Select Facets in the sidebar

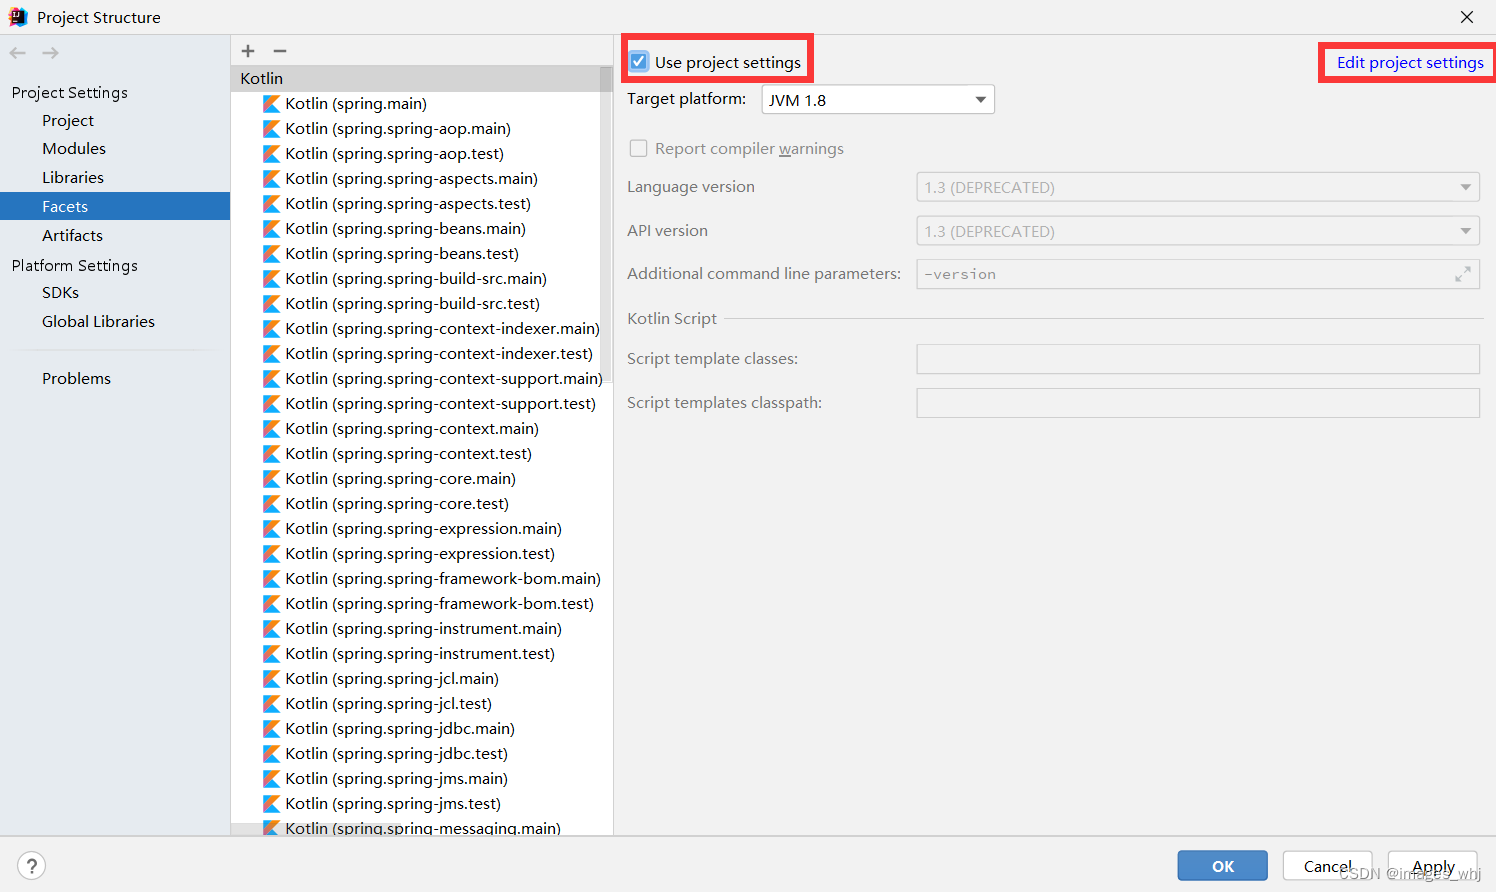tap(115, 206)
